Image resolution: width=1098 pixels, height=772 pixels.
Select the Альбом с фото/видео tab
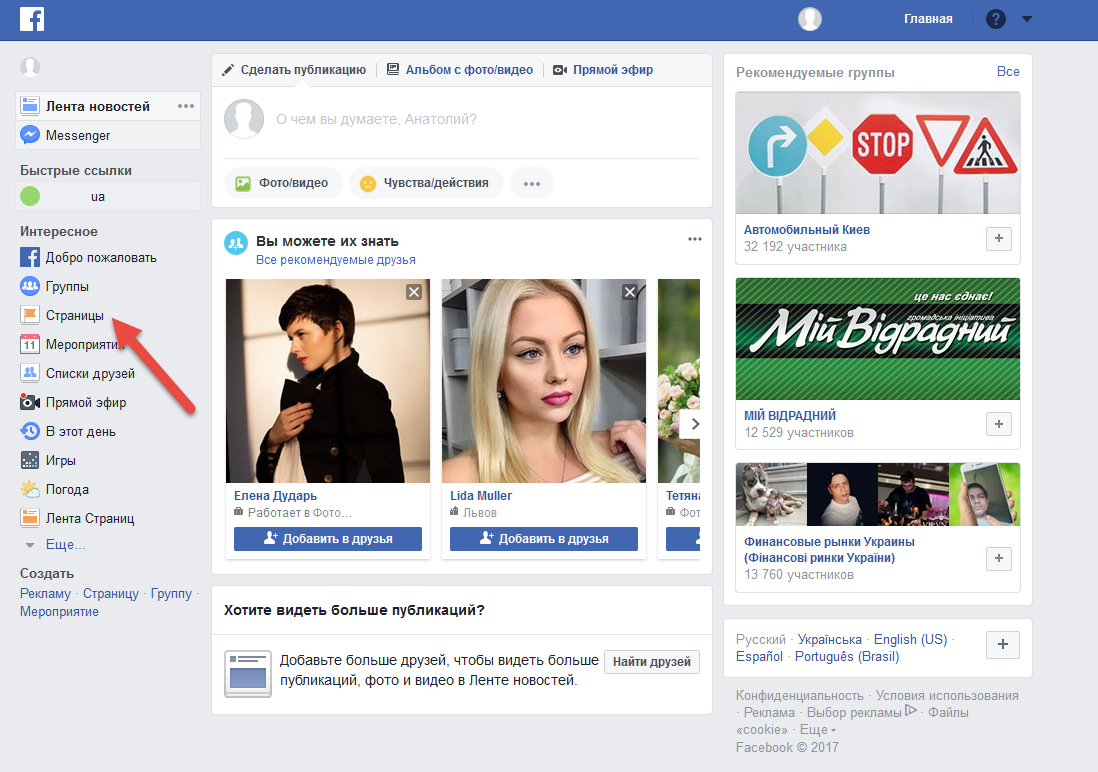[460, 70]
